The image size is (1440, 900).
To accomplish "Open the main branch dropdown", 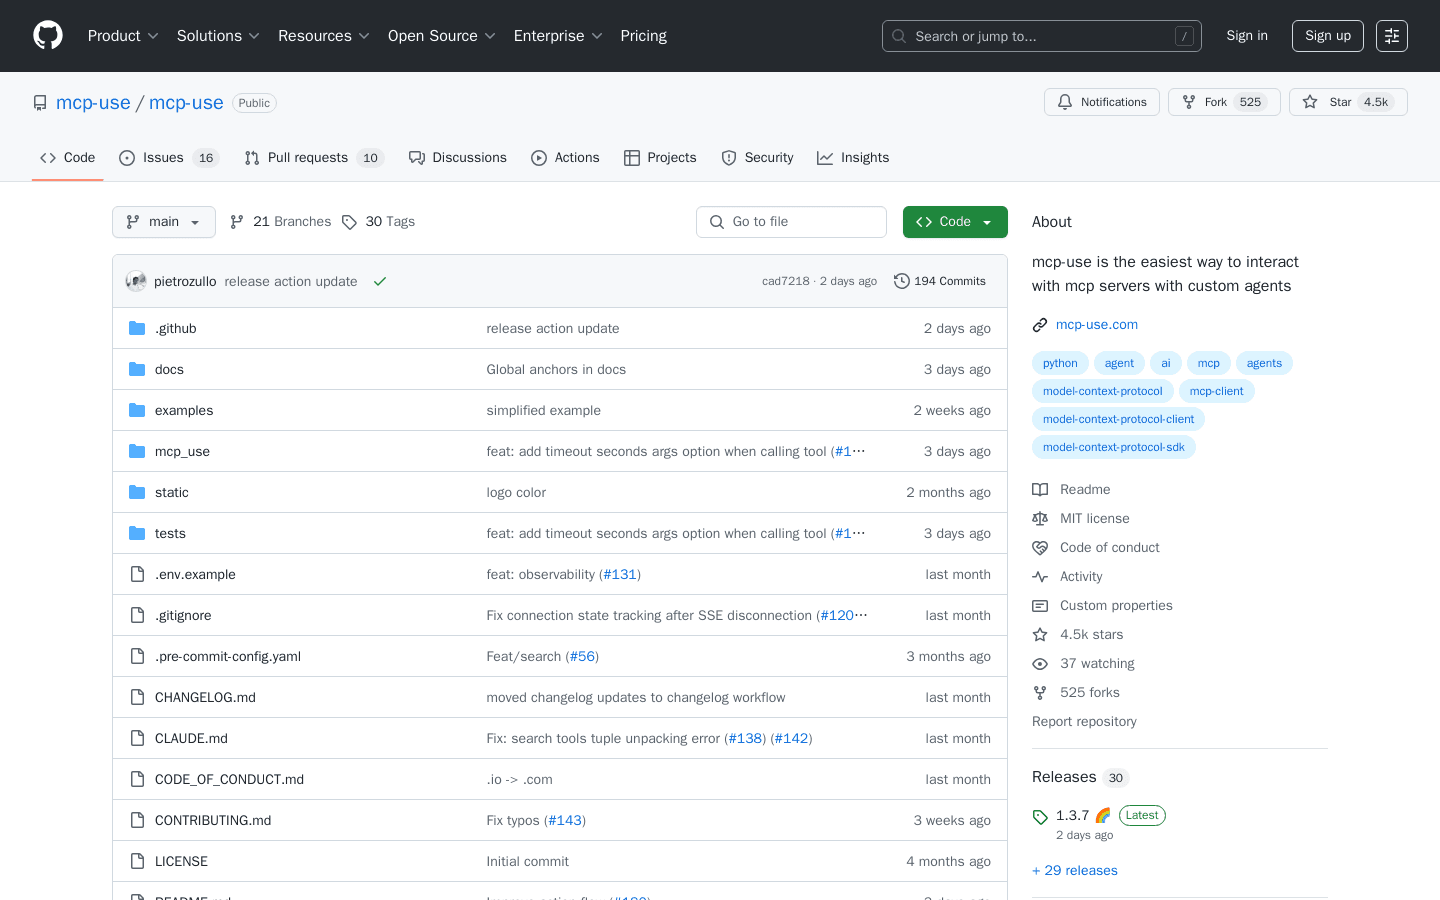I will pos(163,221).
